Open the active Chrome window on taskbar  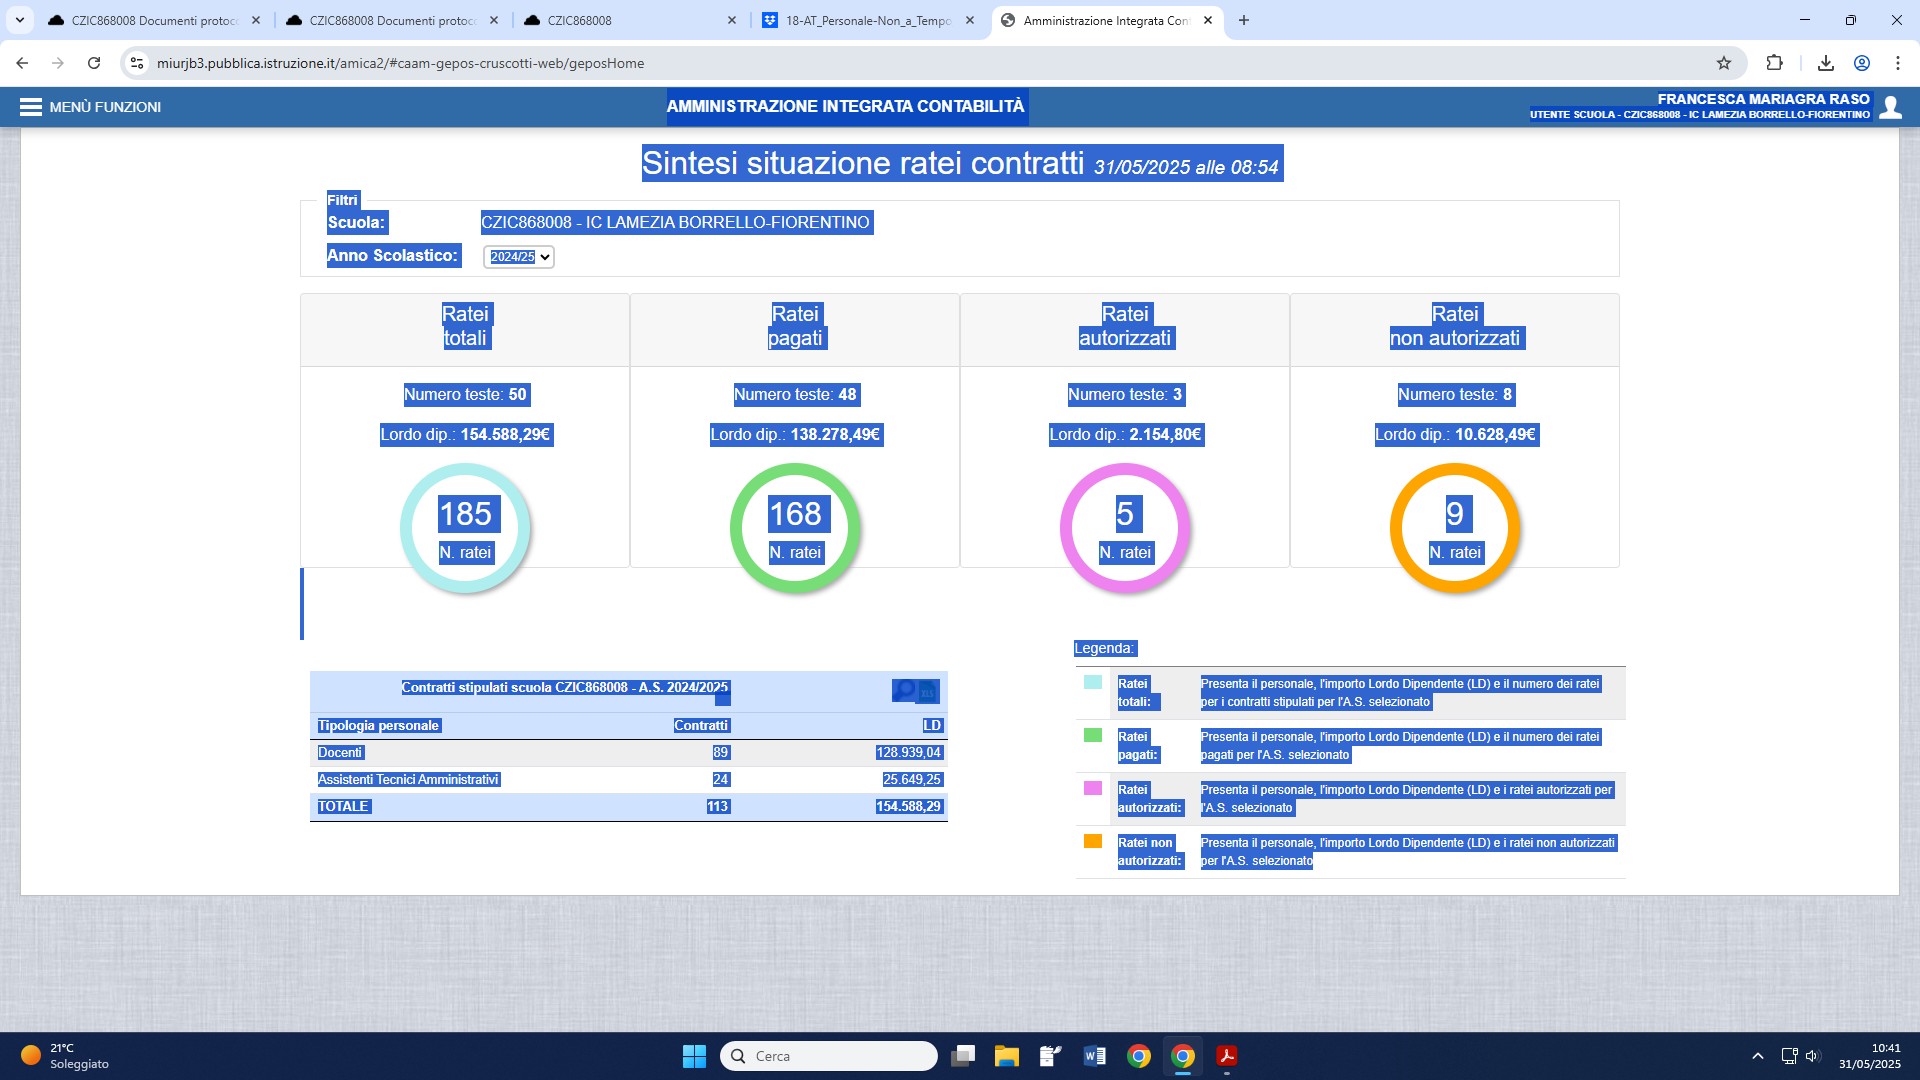tap(1183, 1056)
